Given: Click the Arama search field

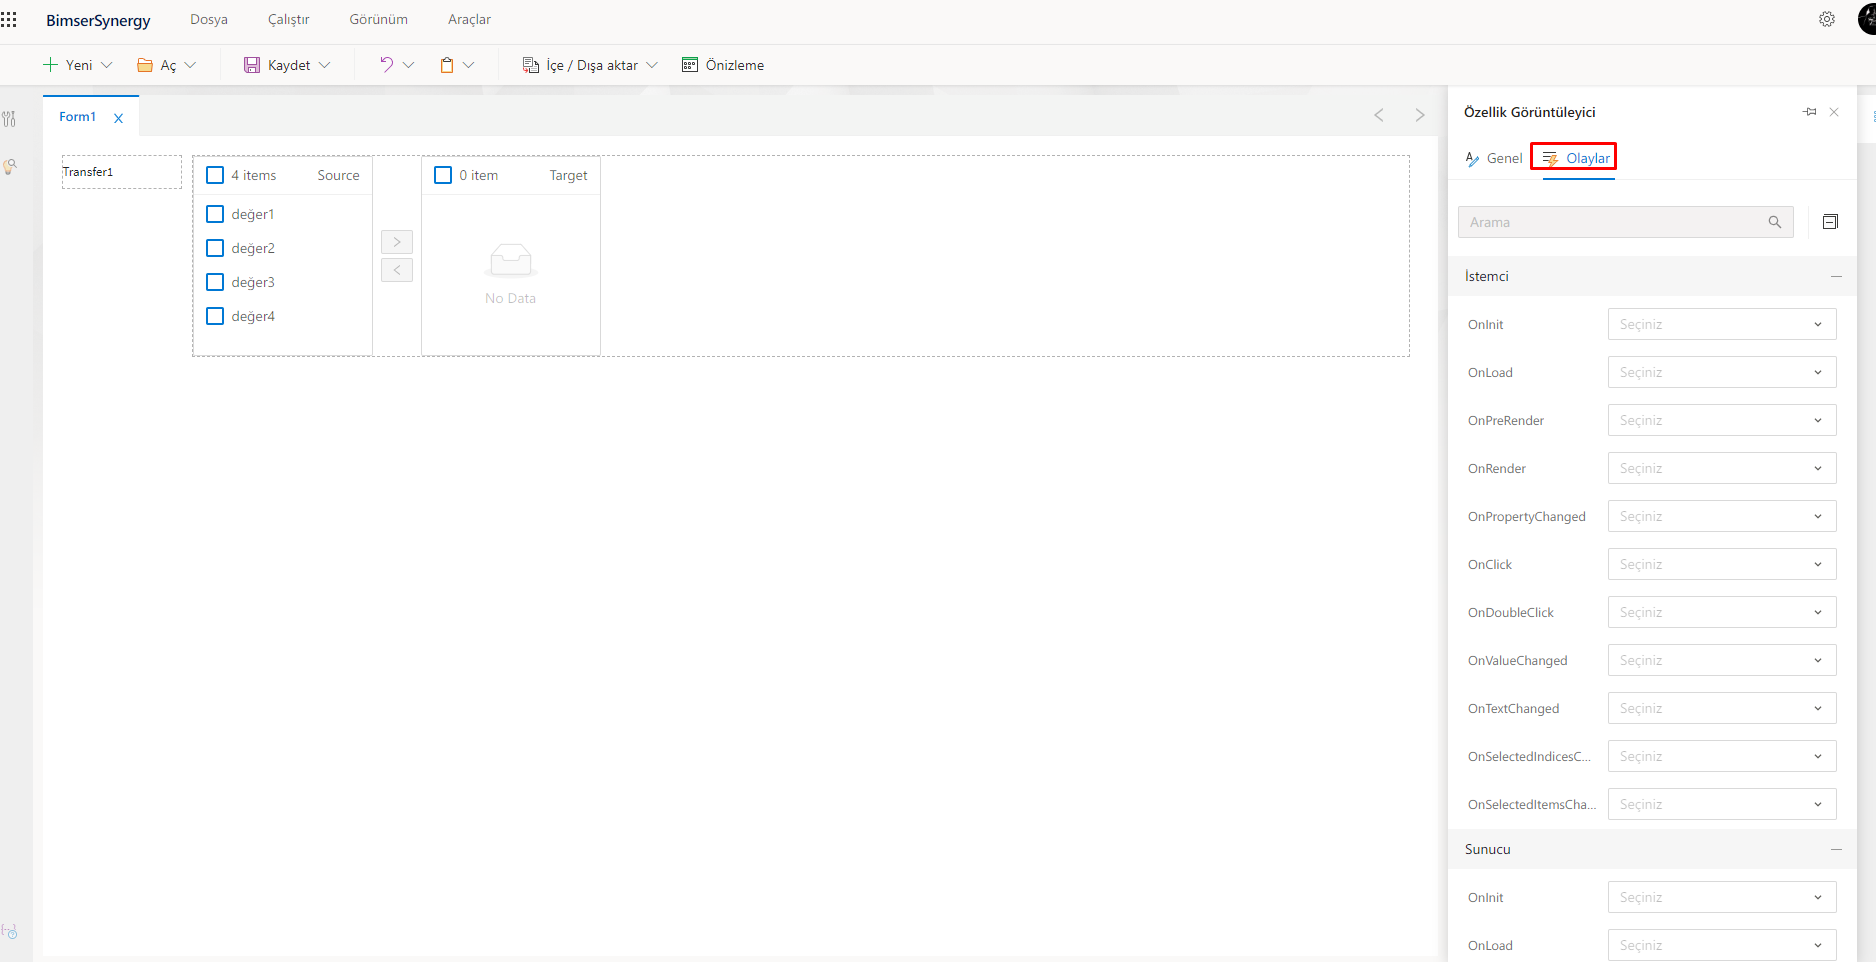Looking at the screenshot, I should coord(1612,222).
